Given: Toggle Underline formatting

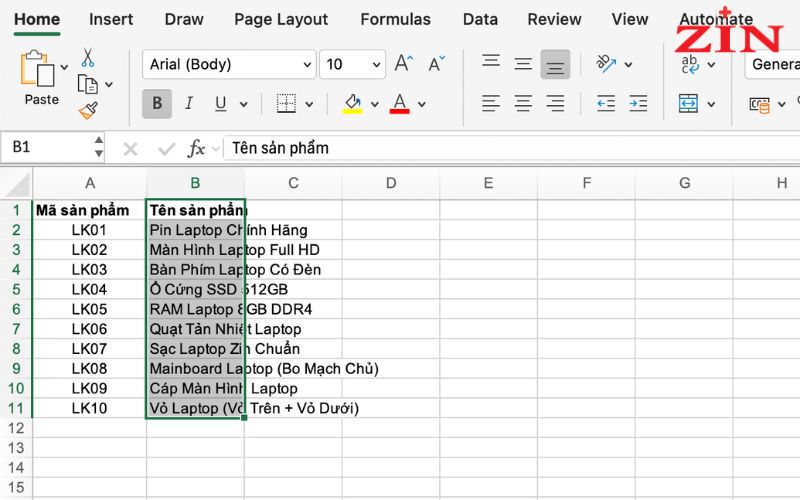Looking at the screenshot, I should pos(220,104).
